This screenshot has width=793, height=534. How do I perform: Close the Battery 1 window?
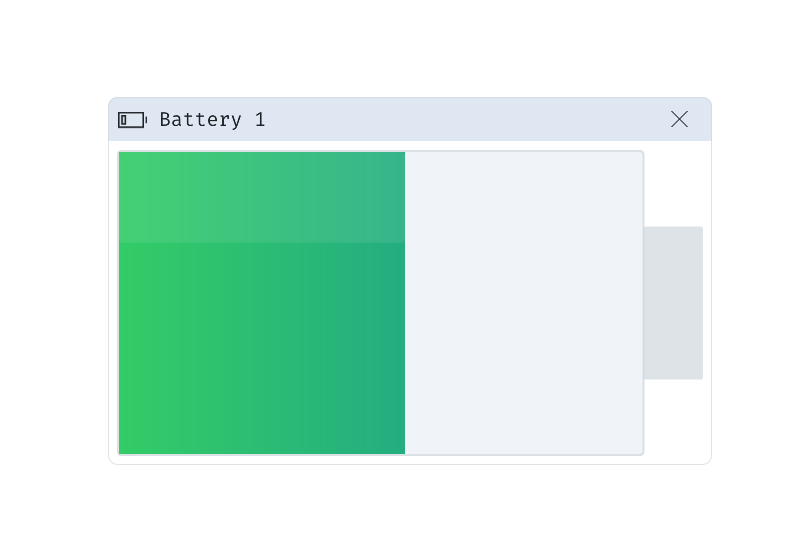click(x=679, y=119)
